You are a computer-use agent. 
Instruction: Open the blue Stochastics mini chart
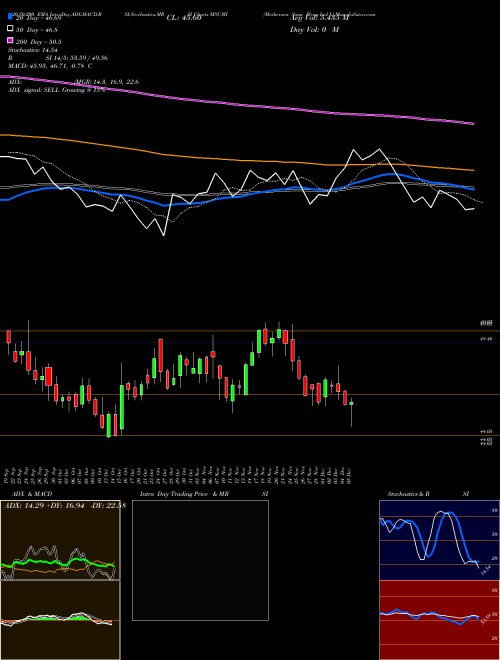(x=439, y=540)
